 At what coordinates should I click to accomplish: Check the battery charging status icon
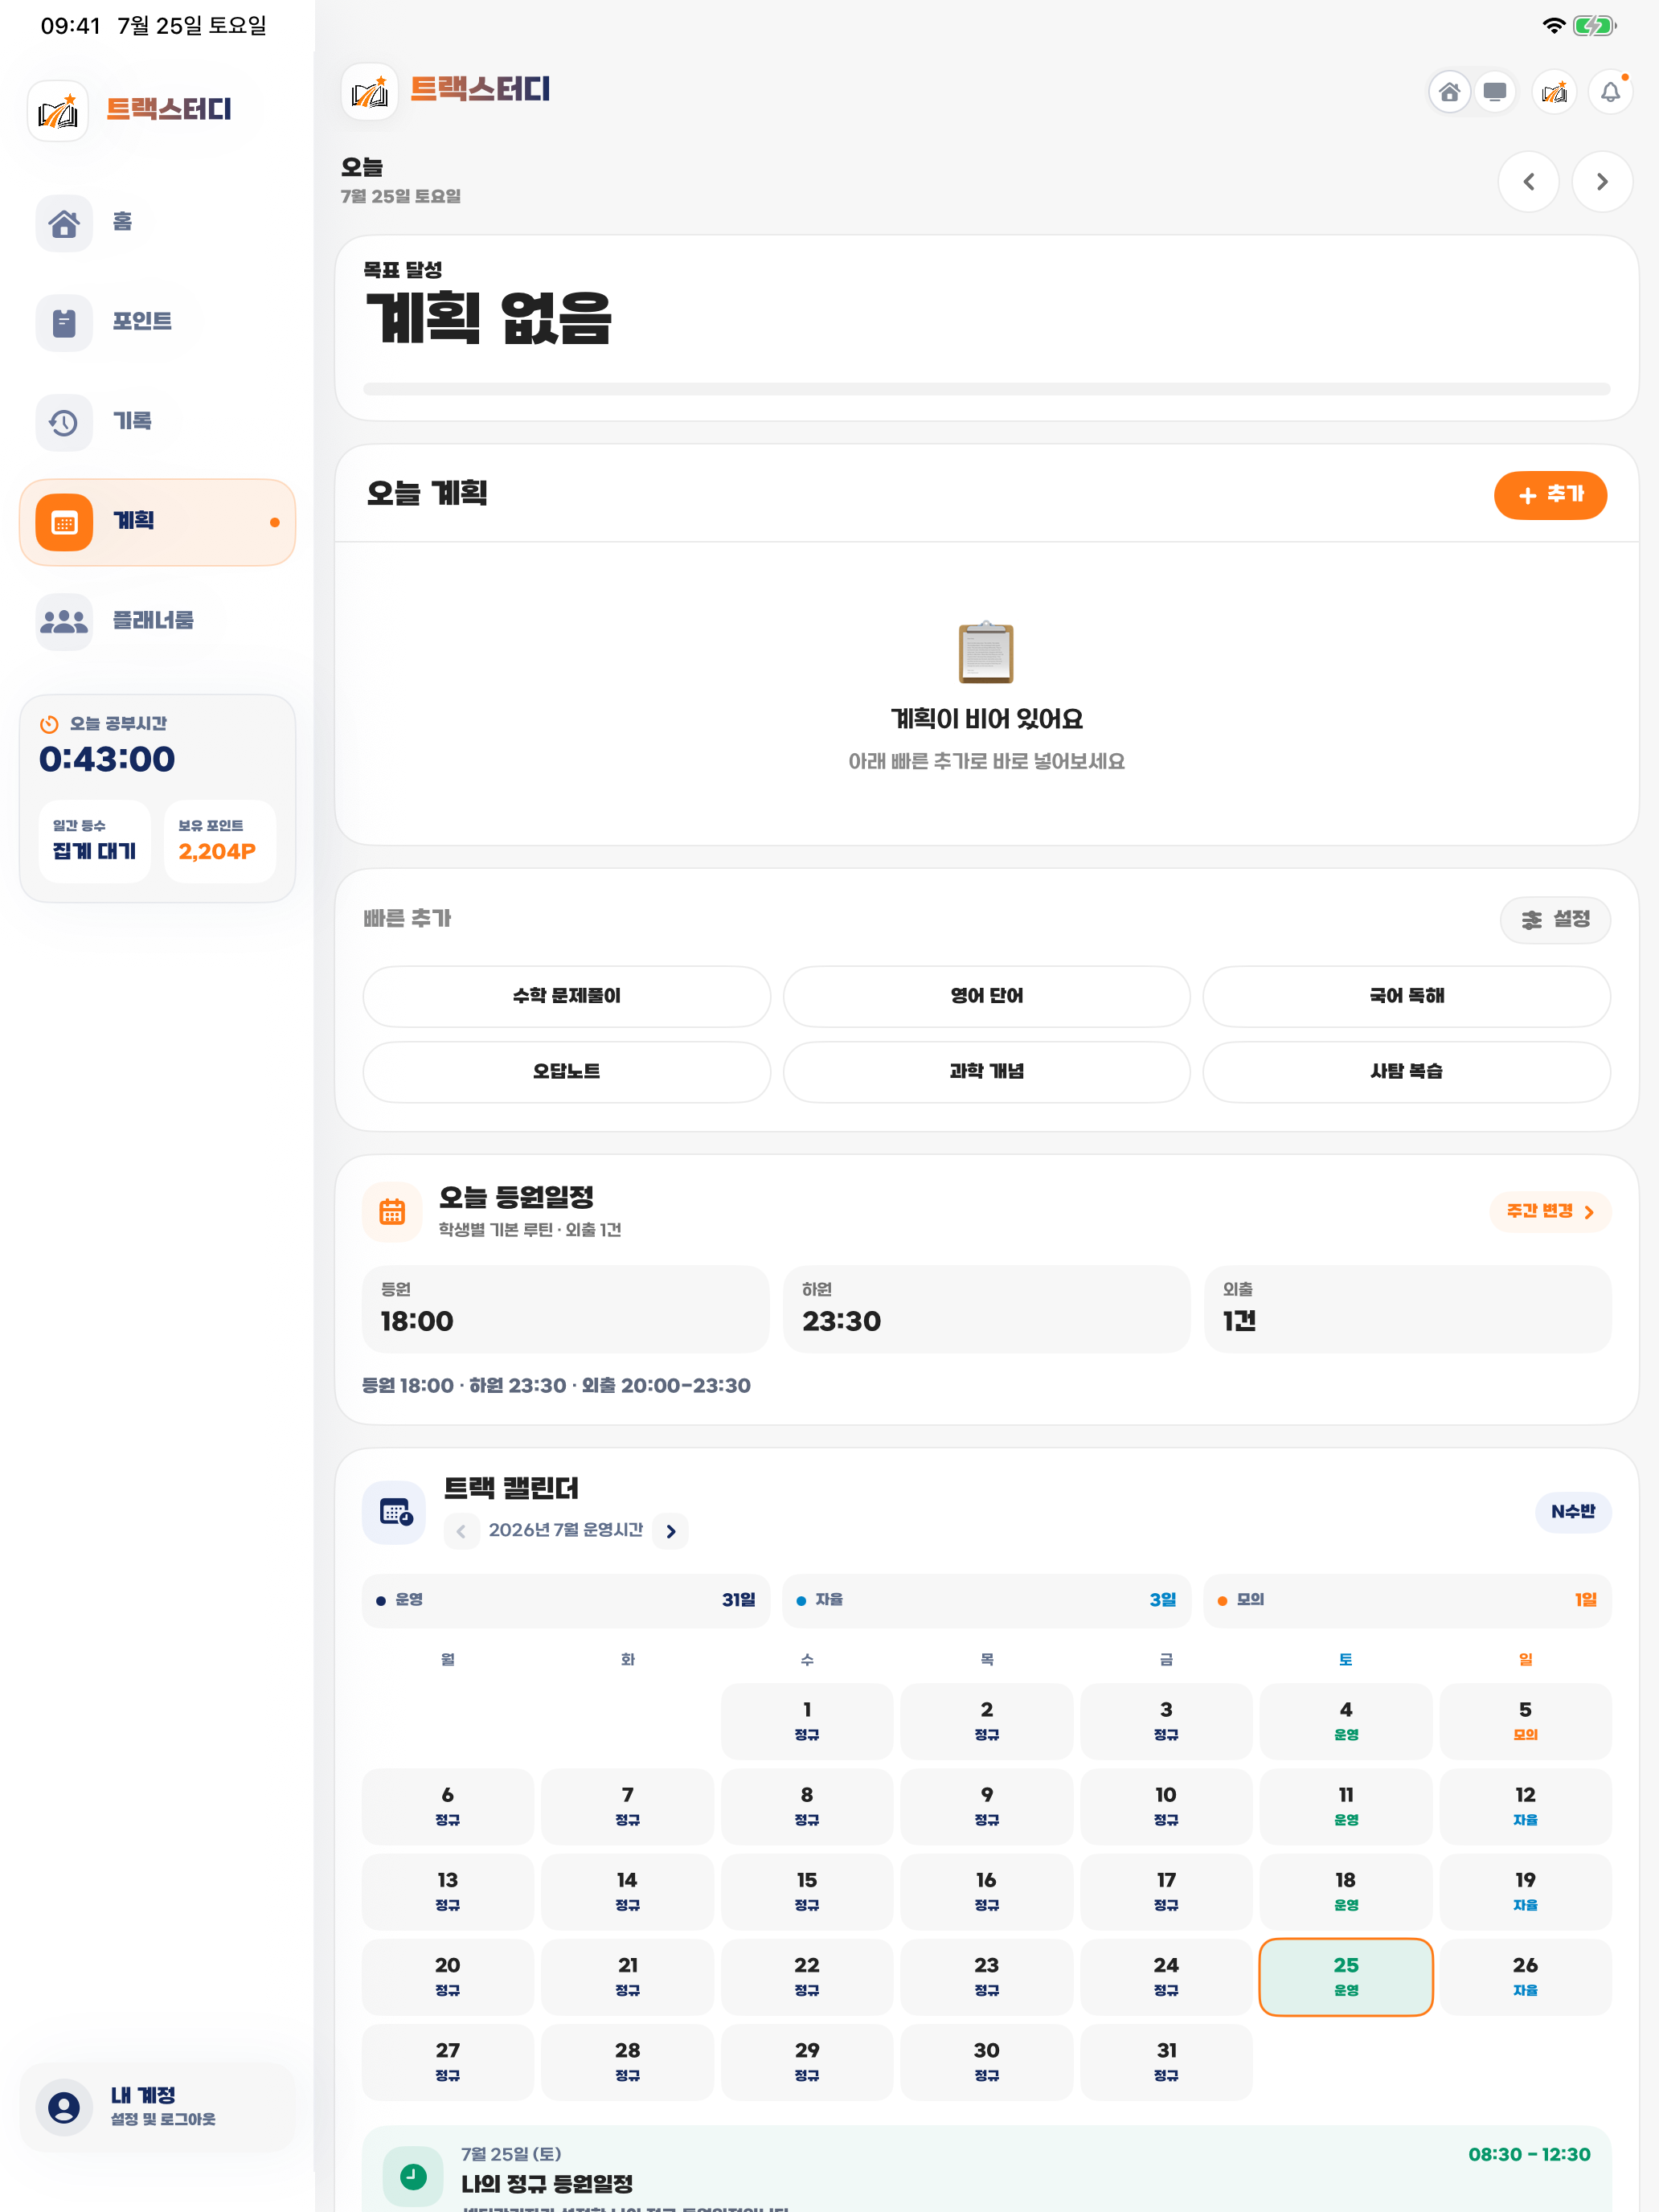1594,26
